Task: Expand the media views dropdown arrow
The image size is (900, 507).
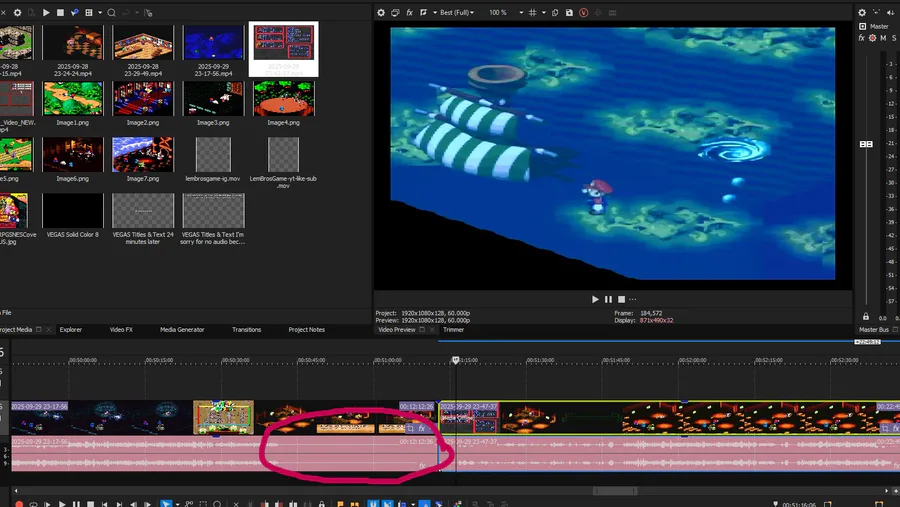Action: pos(100,13)
